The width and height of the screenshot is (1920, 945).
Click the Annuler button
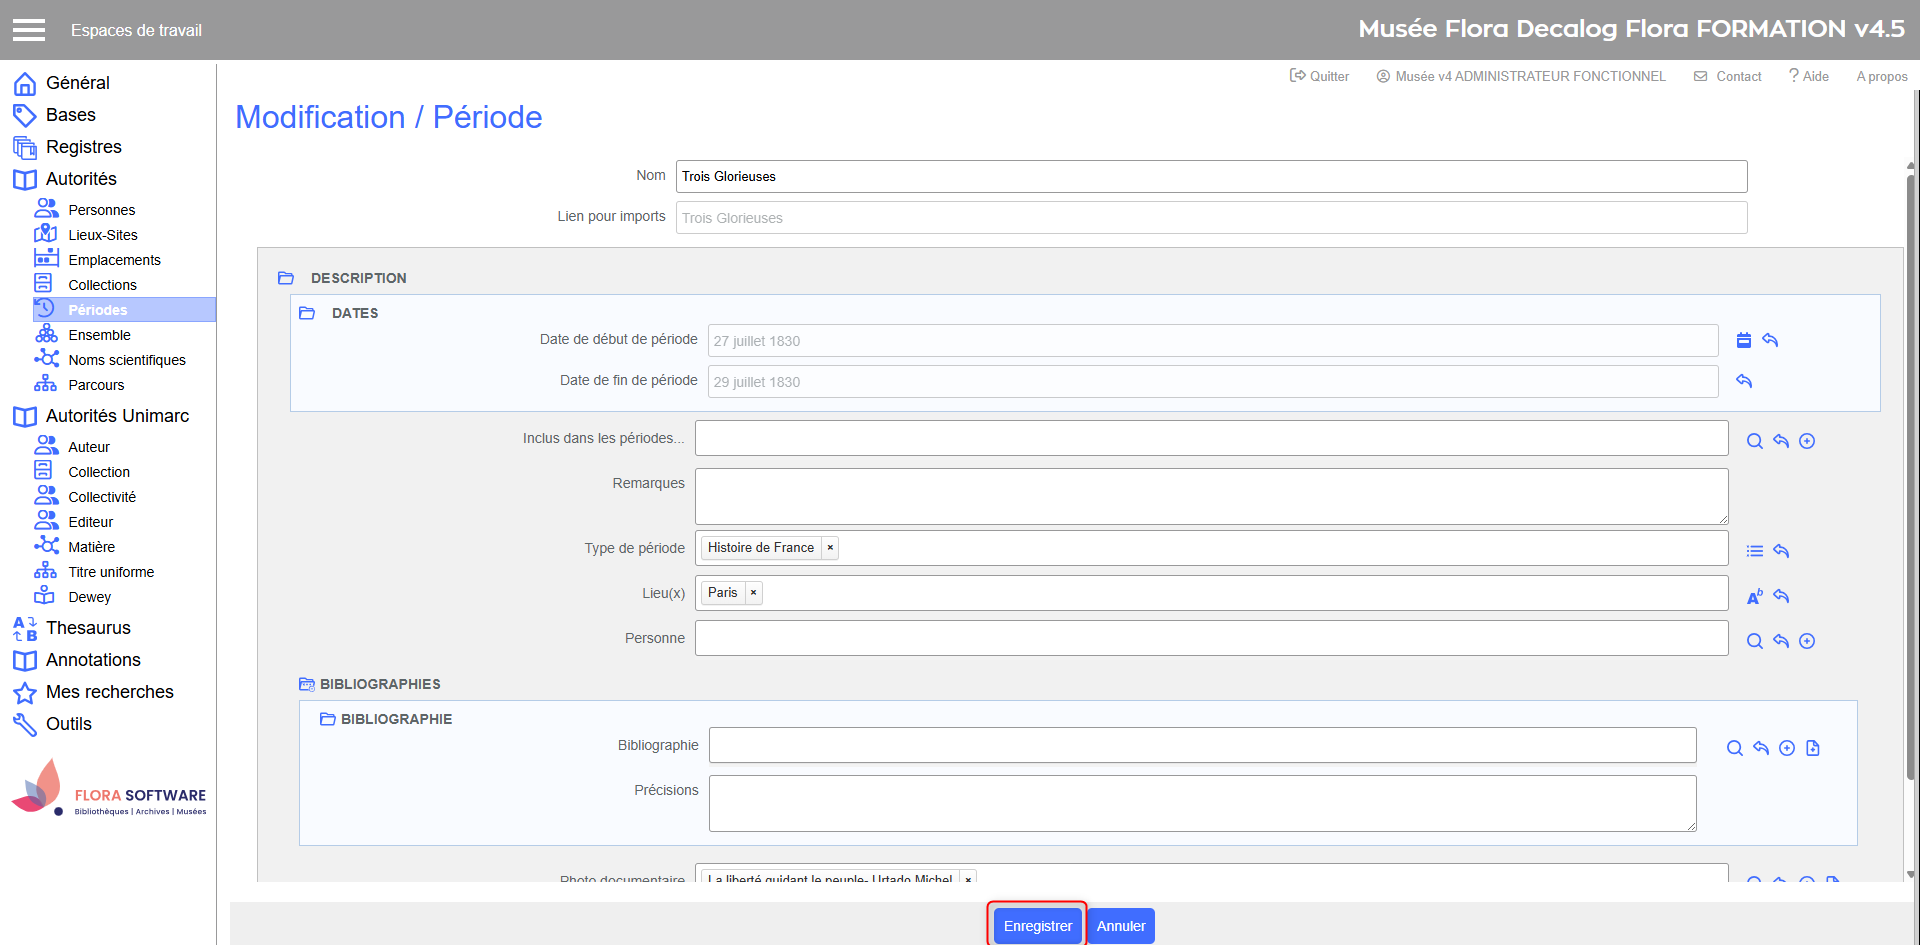point(1120,926)
